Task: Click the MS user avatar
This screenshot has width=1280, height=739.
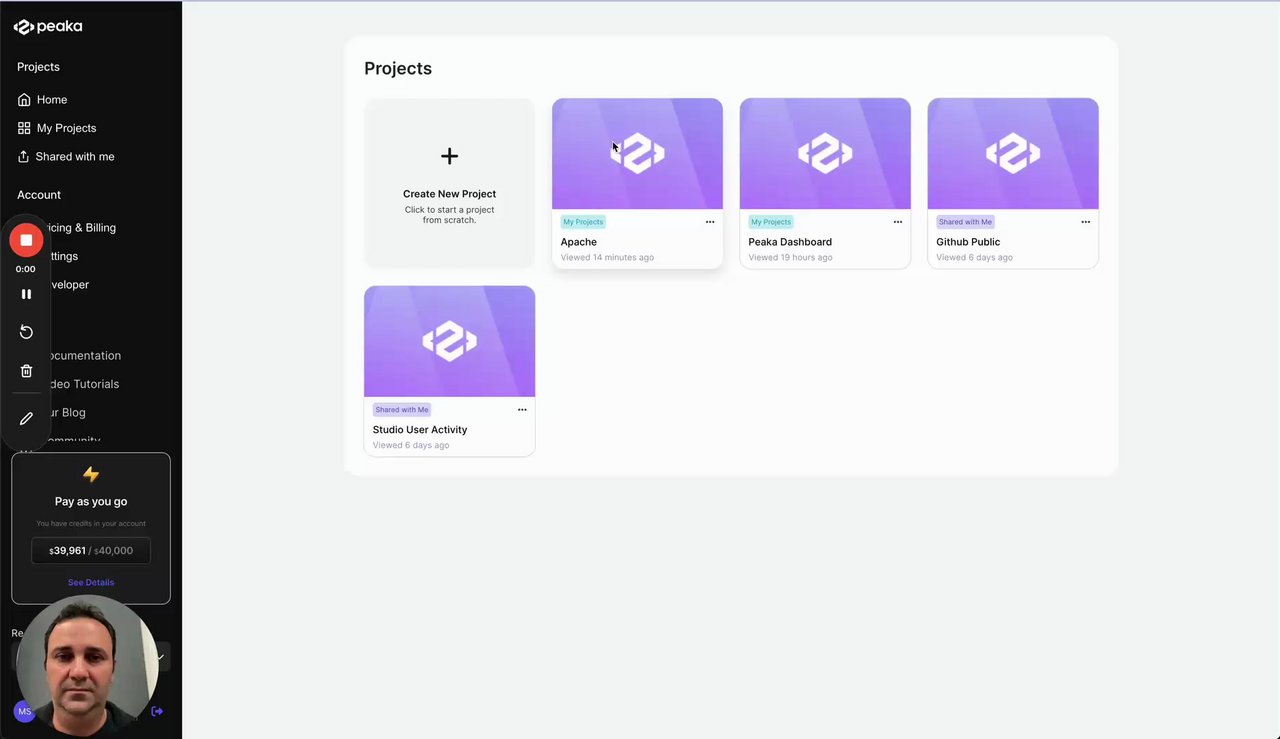Action: coord(24,712)
